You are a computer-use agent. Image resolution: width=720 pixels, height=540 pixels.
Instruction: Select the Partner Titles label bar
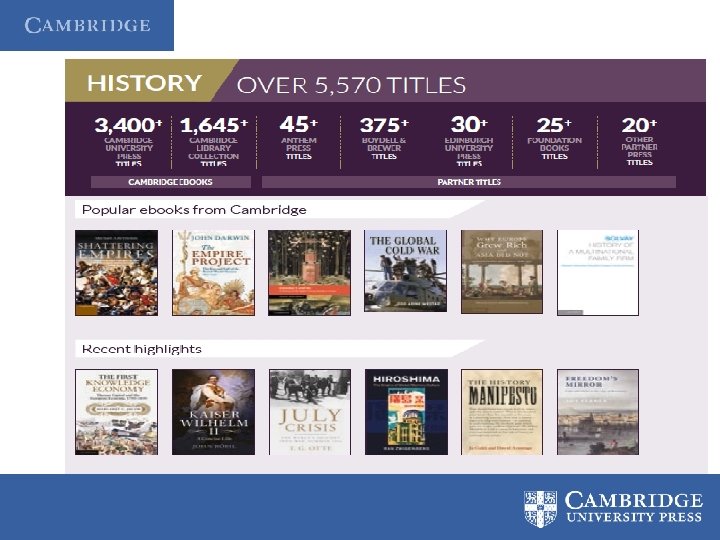pyautogui.click(x=469, y=182)
